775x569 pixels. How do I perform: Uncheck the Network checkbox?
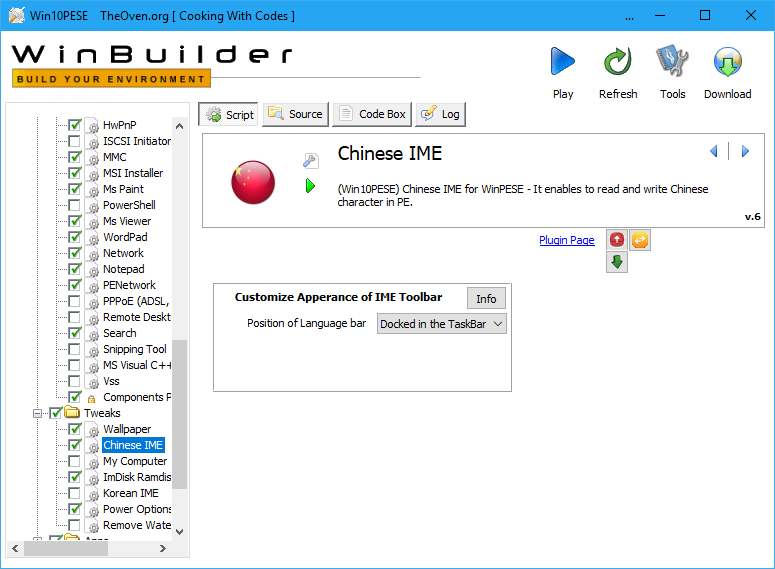[x=74, y=253]
